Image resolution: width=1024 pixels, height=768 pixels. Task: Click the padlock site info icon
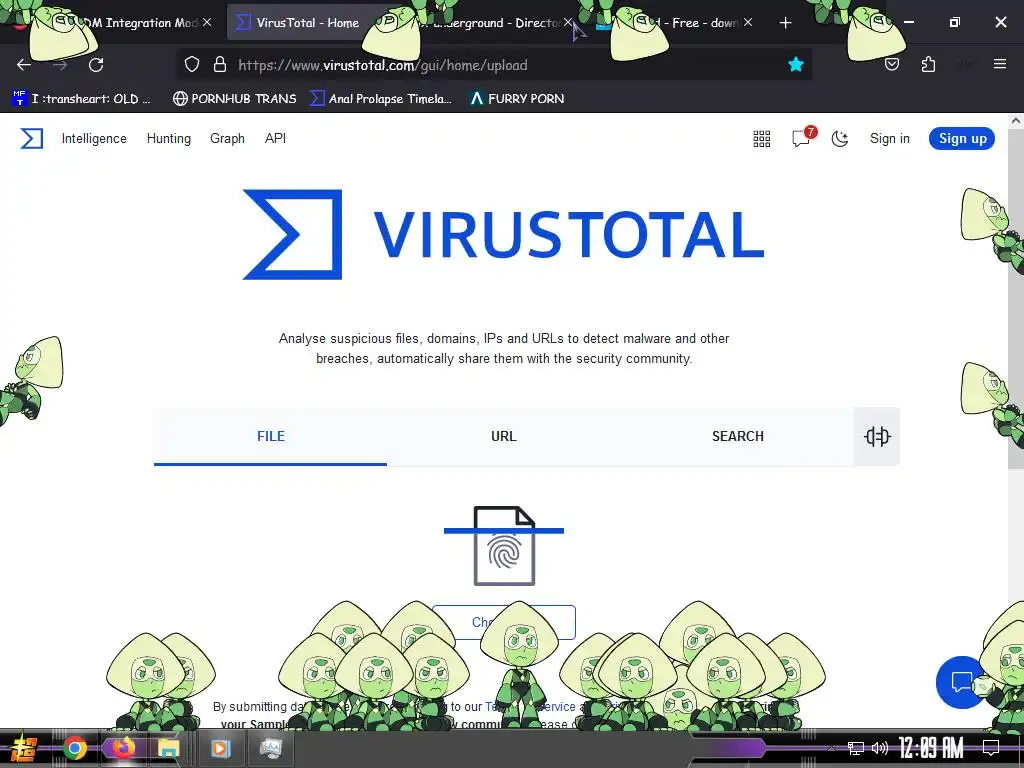(x=220, y=65)
